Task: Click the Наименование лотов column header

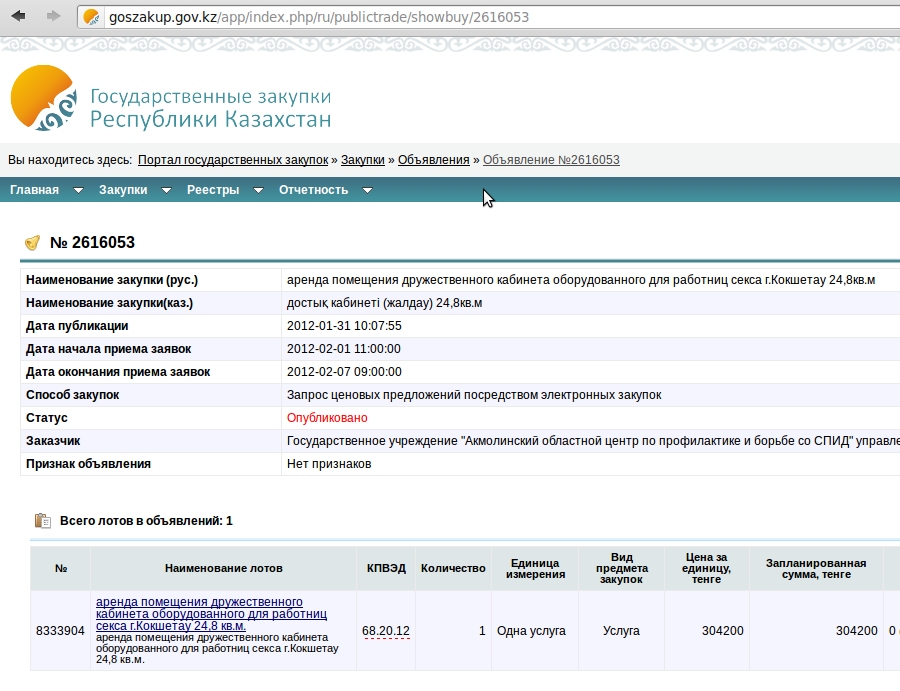Action: [x=223, y=568]
